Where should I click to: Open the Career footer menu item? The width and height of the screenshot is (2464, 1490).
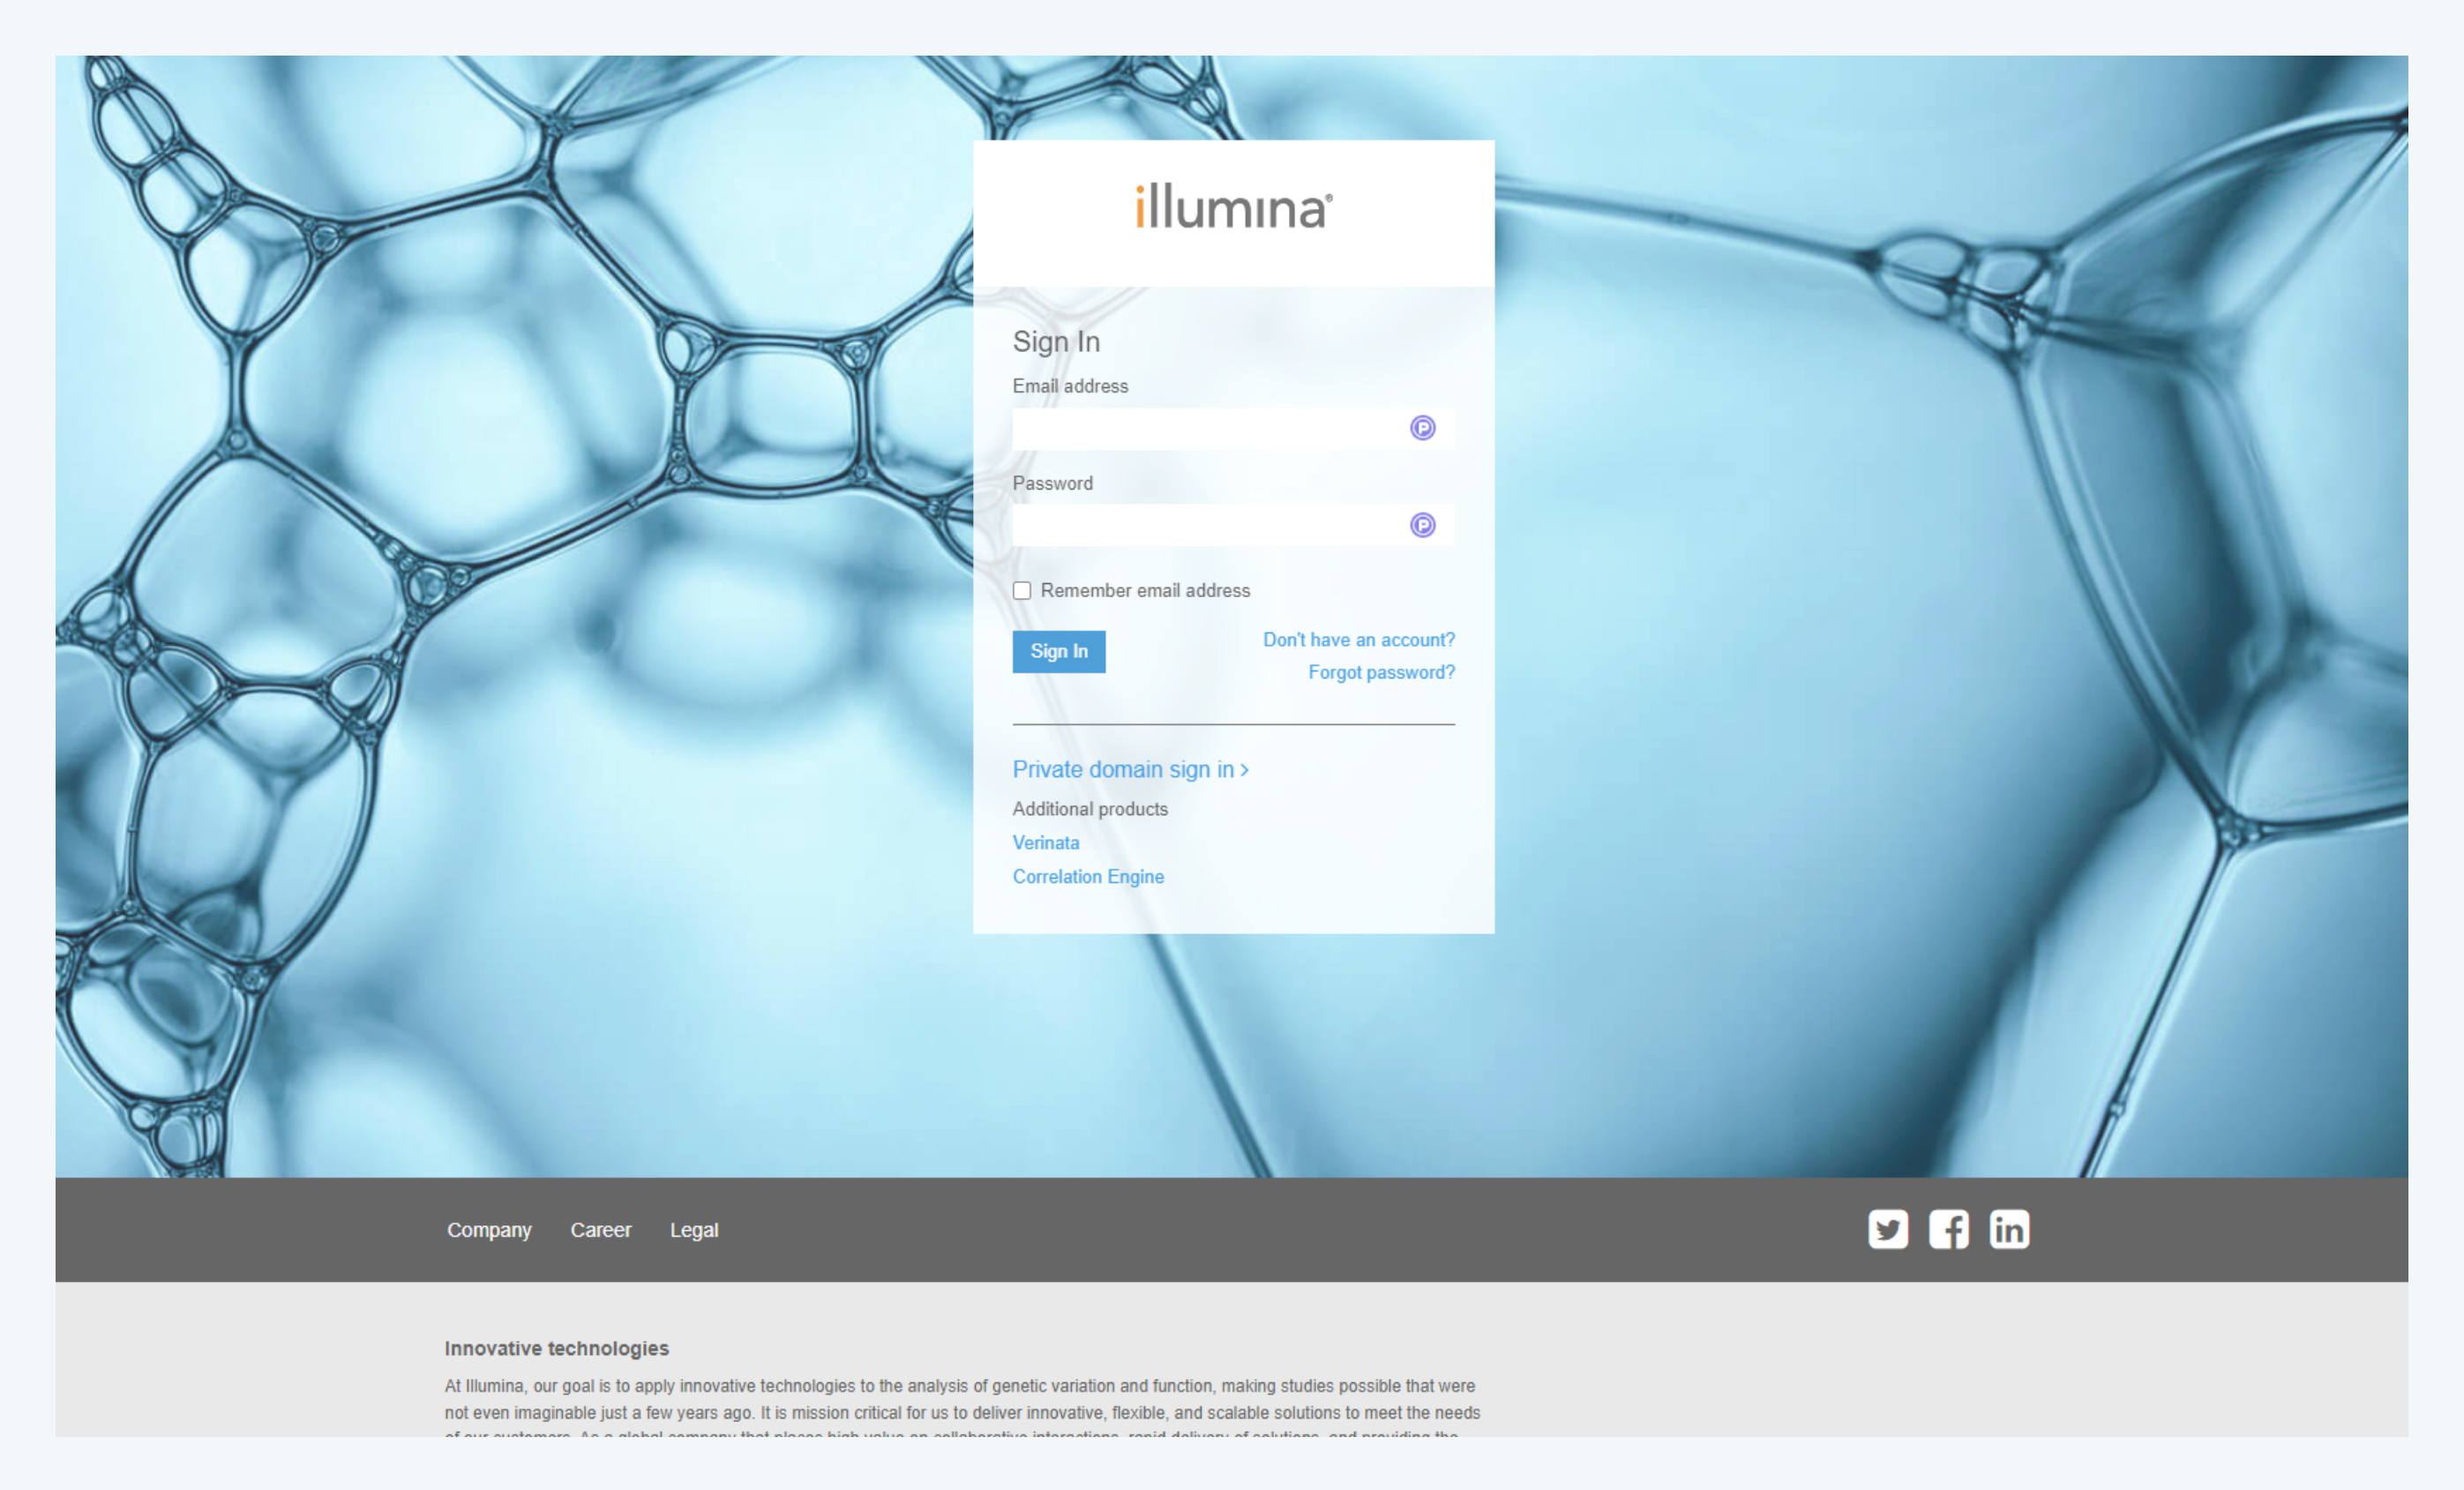600,1230
